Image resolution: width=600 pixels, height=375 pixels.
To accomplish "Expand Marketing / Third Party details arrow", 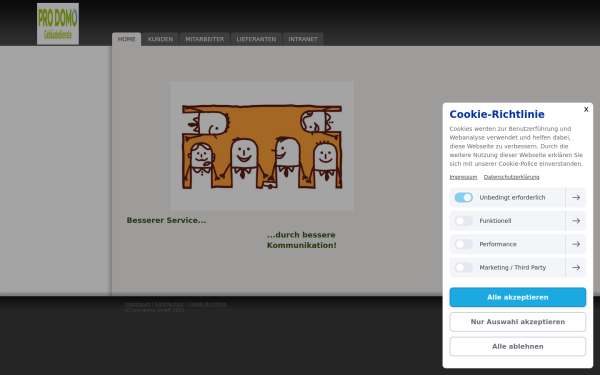I will [x=576, y=267].
